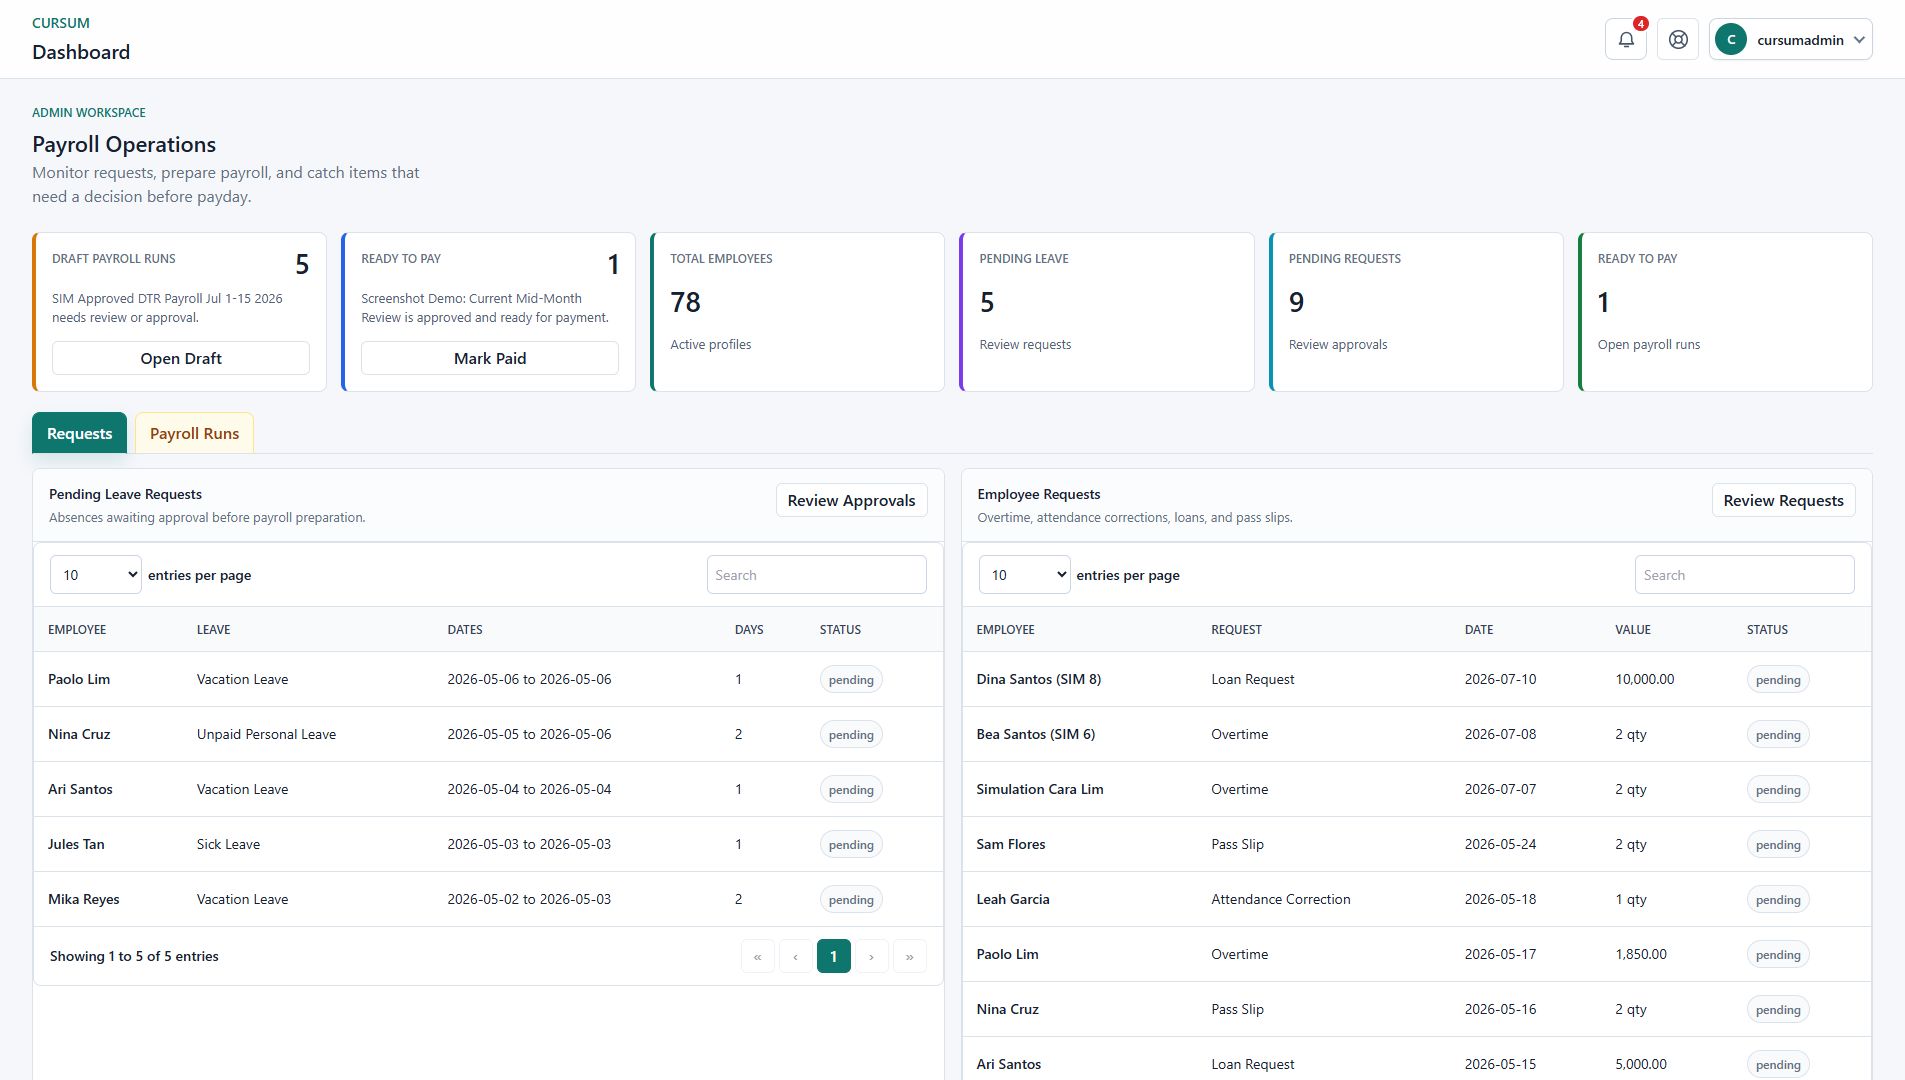Sort requests table by Status column
The width and height of the screenshot is (1905, 1080).
(1767, 630)
